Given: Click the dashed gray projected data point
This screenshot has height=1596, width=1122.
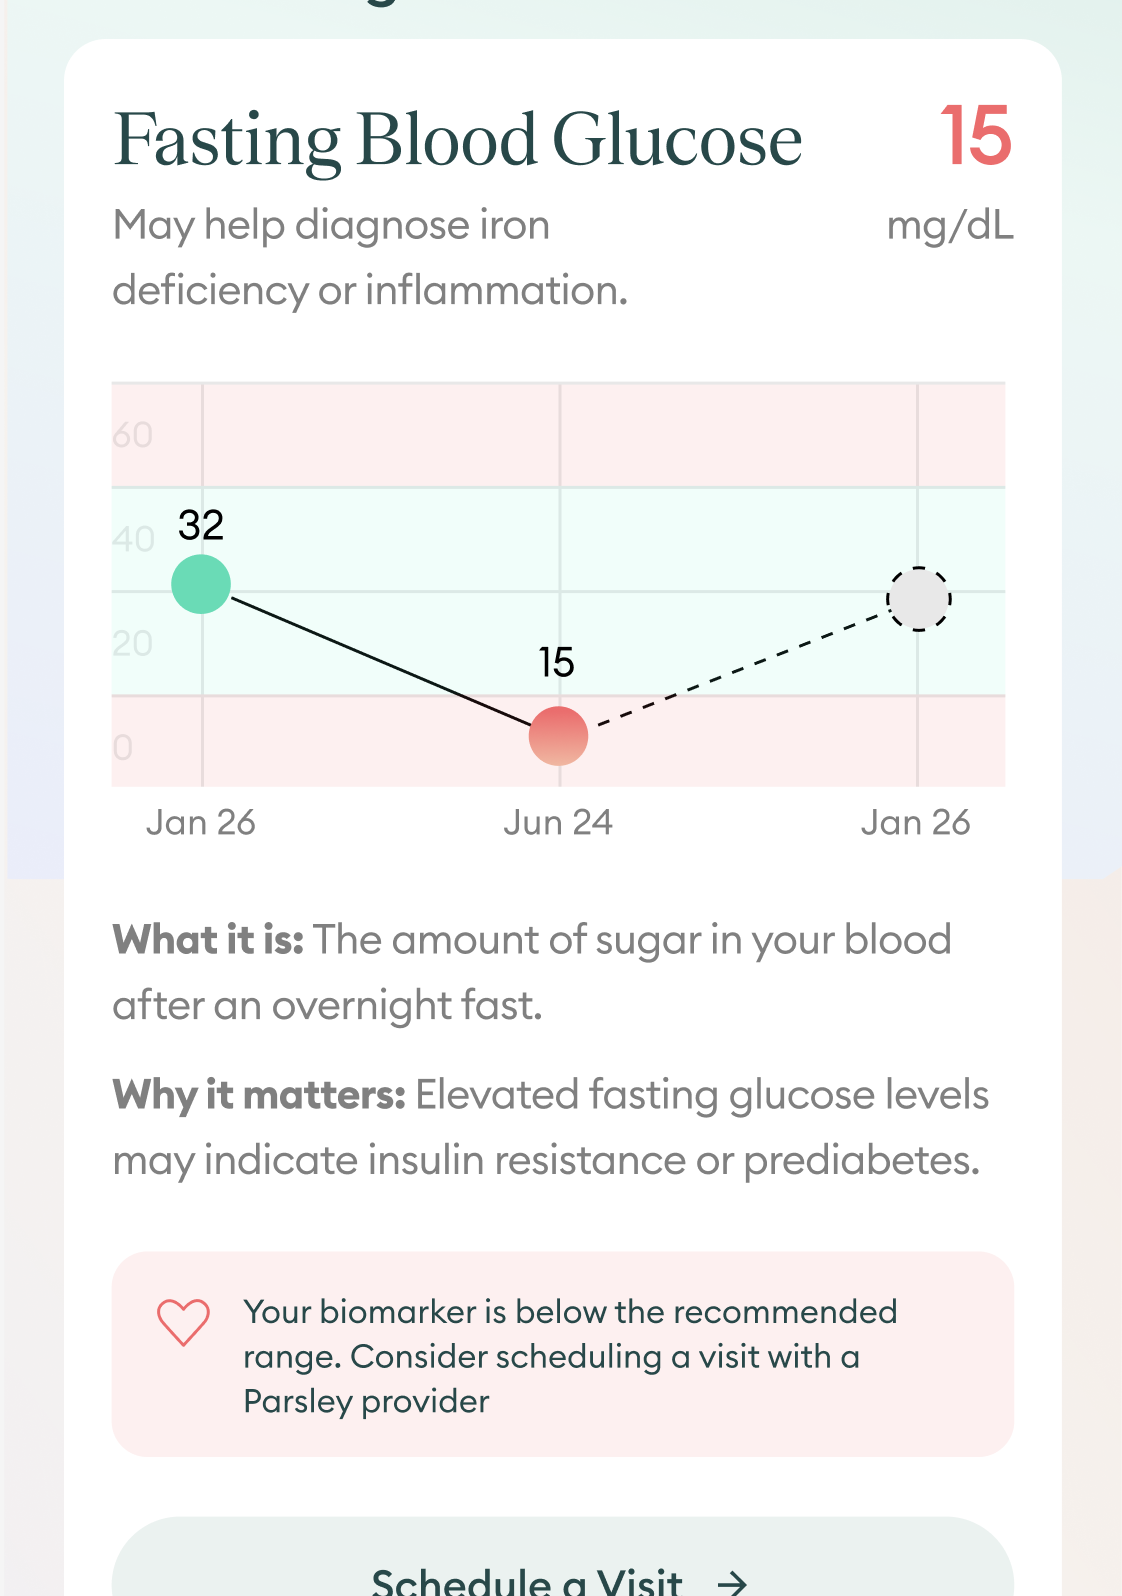Looking at the screenshot, I should (918, 599).
